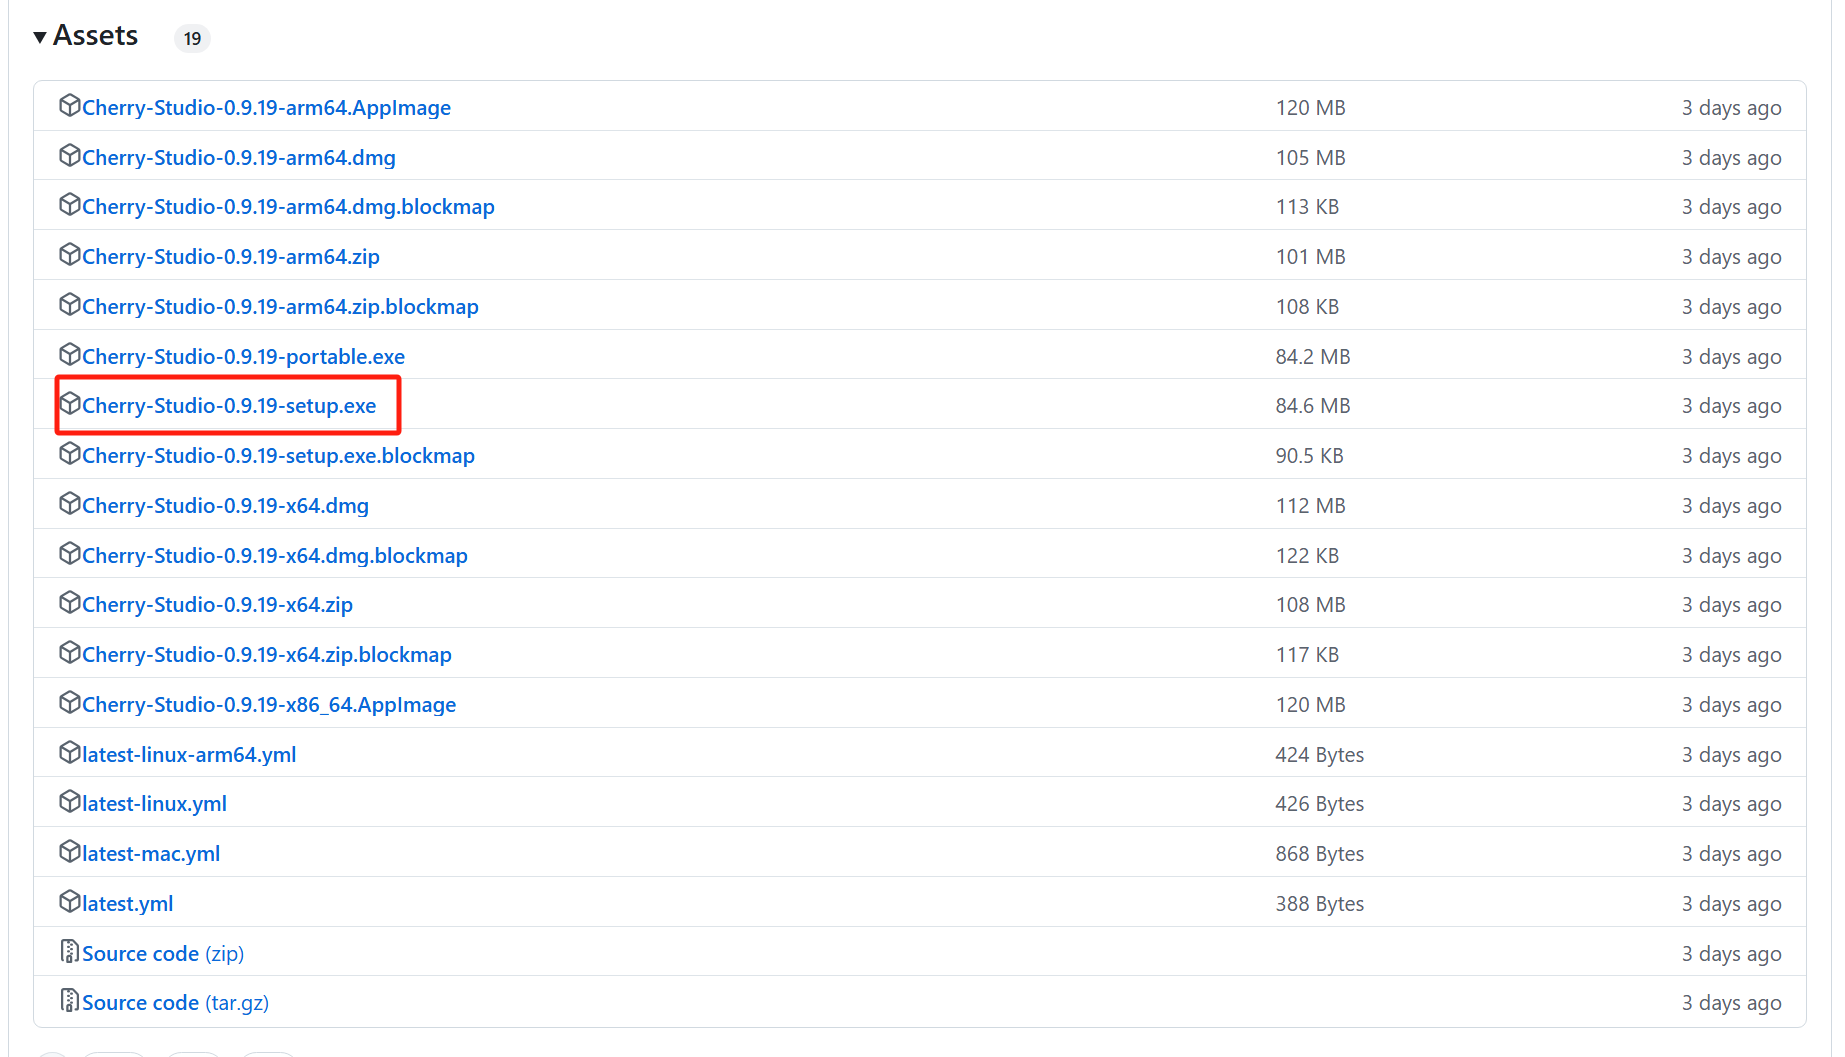This screenshot has width=1845, height=1057.
Task: Open Cherry-Studio-0.9.19-arm64.dmg.blockmap link
Action: coord(288,206)
